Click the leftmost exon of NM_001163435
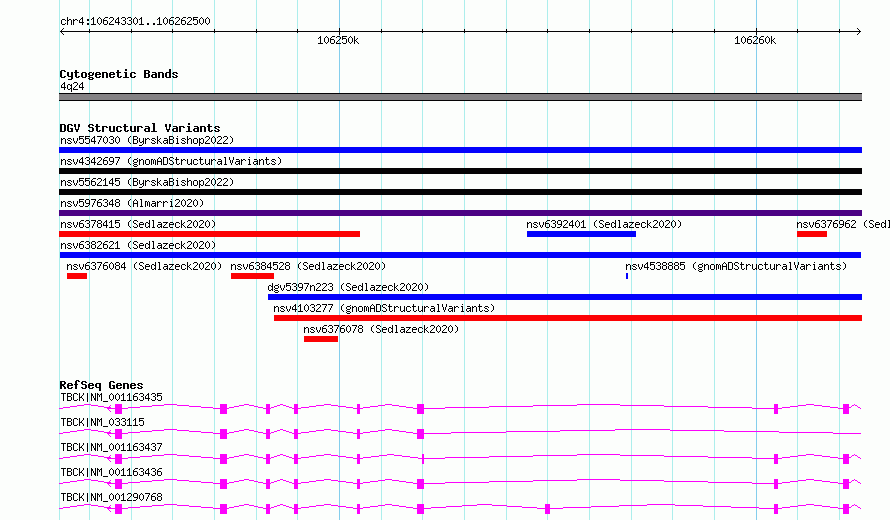This screenshot has width=890, height=520. [x=118, y=409]
